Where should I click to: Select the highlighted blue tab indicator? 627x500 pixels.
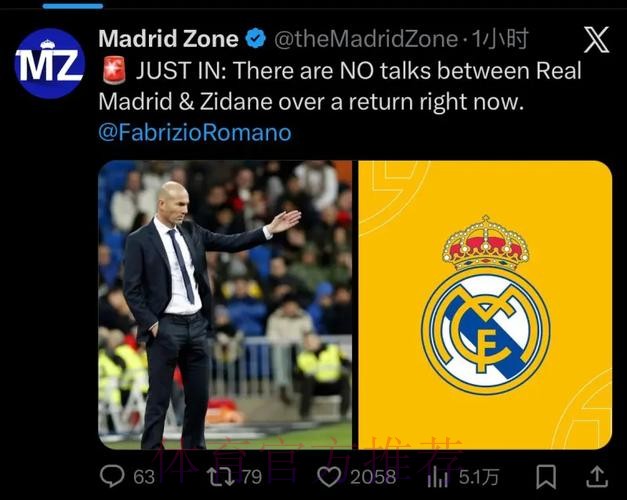[73, 6]
